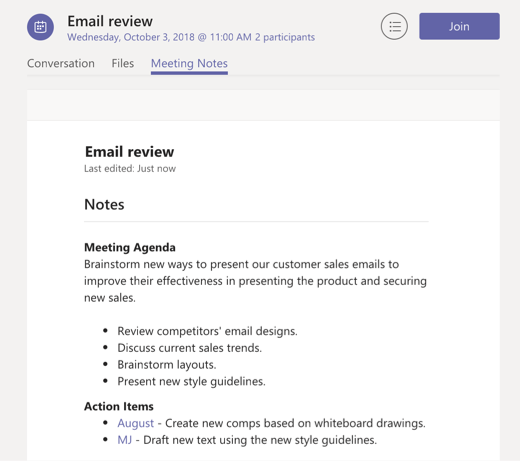
Task: Place cursor in Brainstorm new ways paragraph
Action: coord(255,281)
